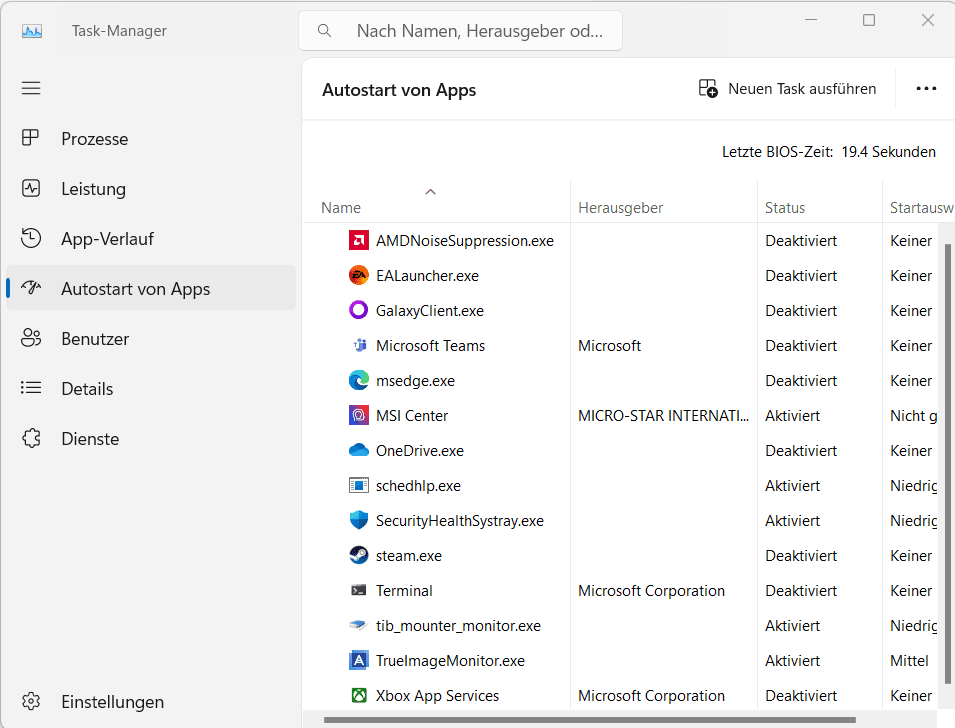Image resolution: width=955 pixels, height=728 pixels.
Task: Click the GalaxyClient.exe purple ring icon
Action: (x=359, y=311)
